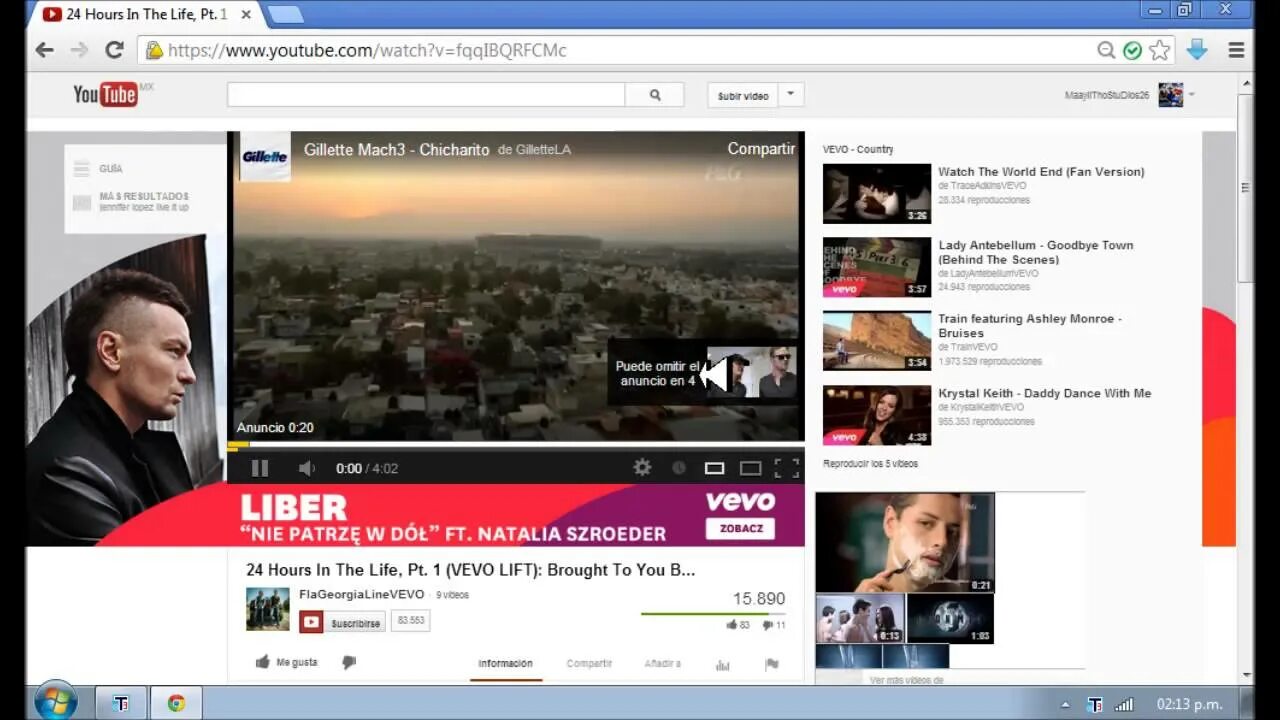Click the network signal tray icon
This screenshot has width=1280, height=720.
coord(1124,703)
